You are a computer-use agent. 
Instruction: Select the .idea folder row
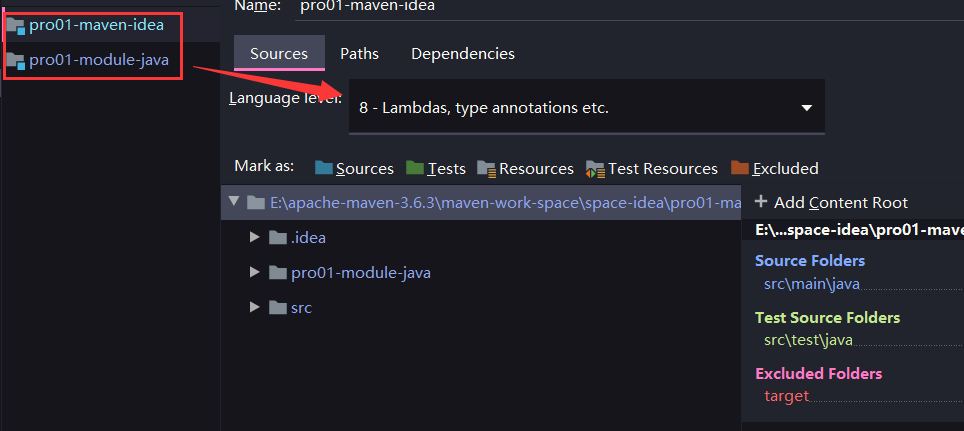pyautogui.click(x=481, y=237)
